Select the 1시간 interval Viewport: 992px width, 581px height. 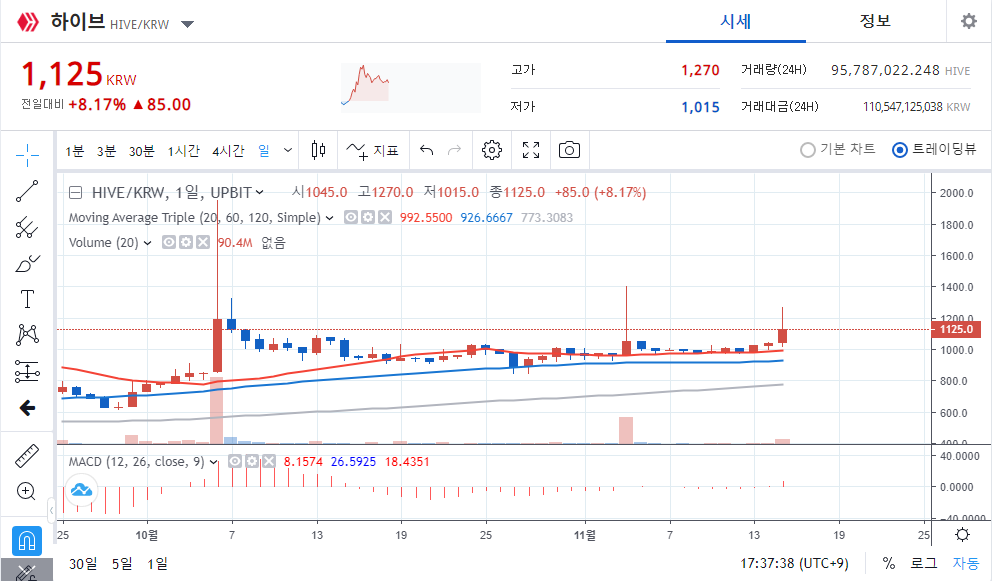click(183, 151)
